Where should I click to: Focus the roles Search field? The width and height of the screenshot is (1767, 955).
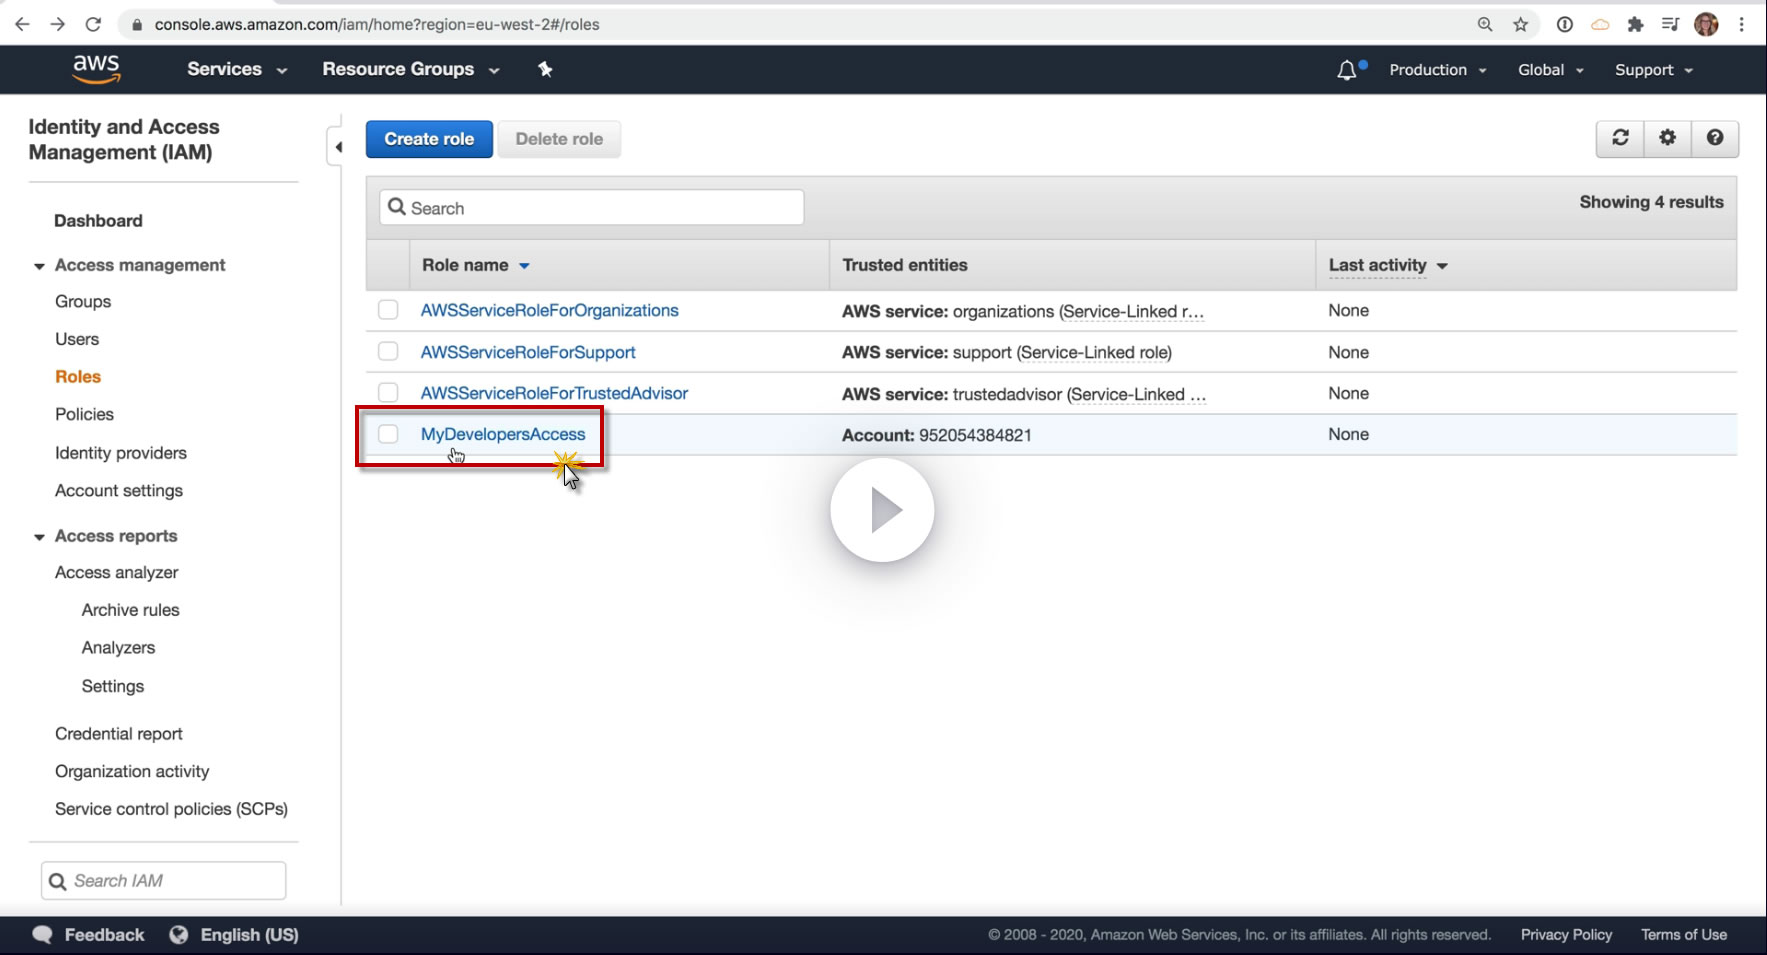[592, 207]
